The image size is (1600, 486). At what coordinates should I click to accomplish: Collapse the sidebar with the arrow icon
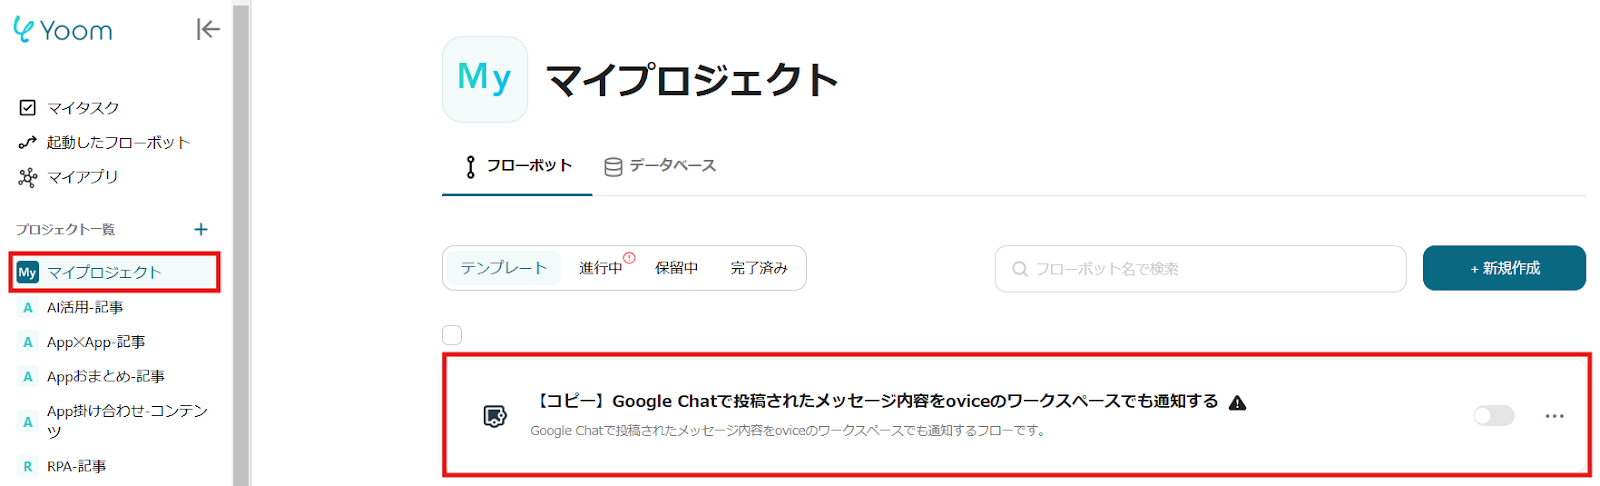pyautogui.click(x=208, y=29)
